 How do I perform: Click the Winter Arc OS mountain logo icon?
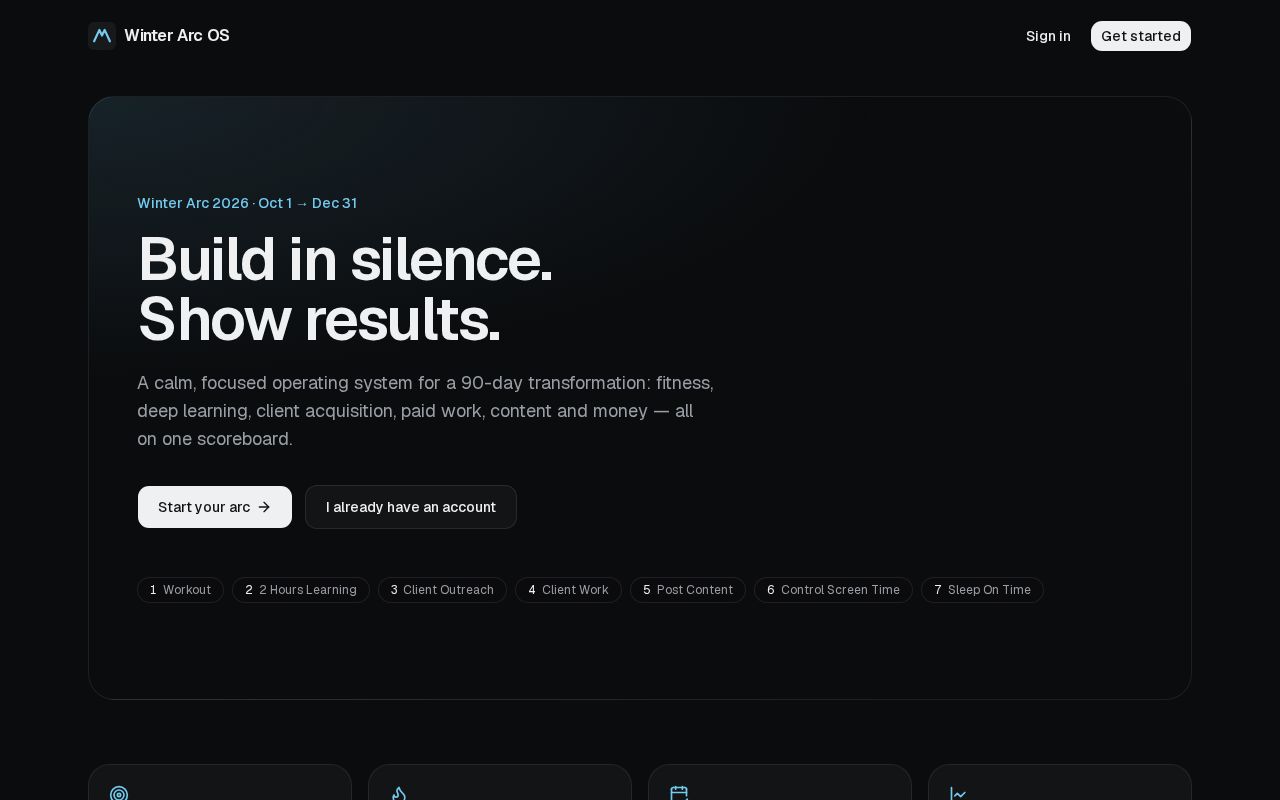[x=102, y=36]
